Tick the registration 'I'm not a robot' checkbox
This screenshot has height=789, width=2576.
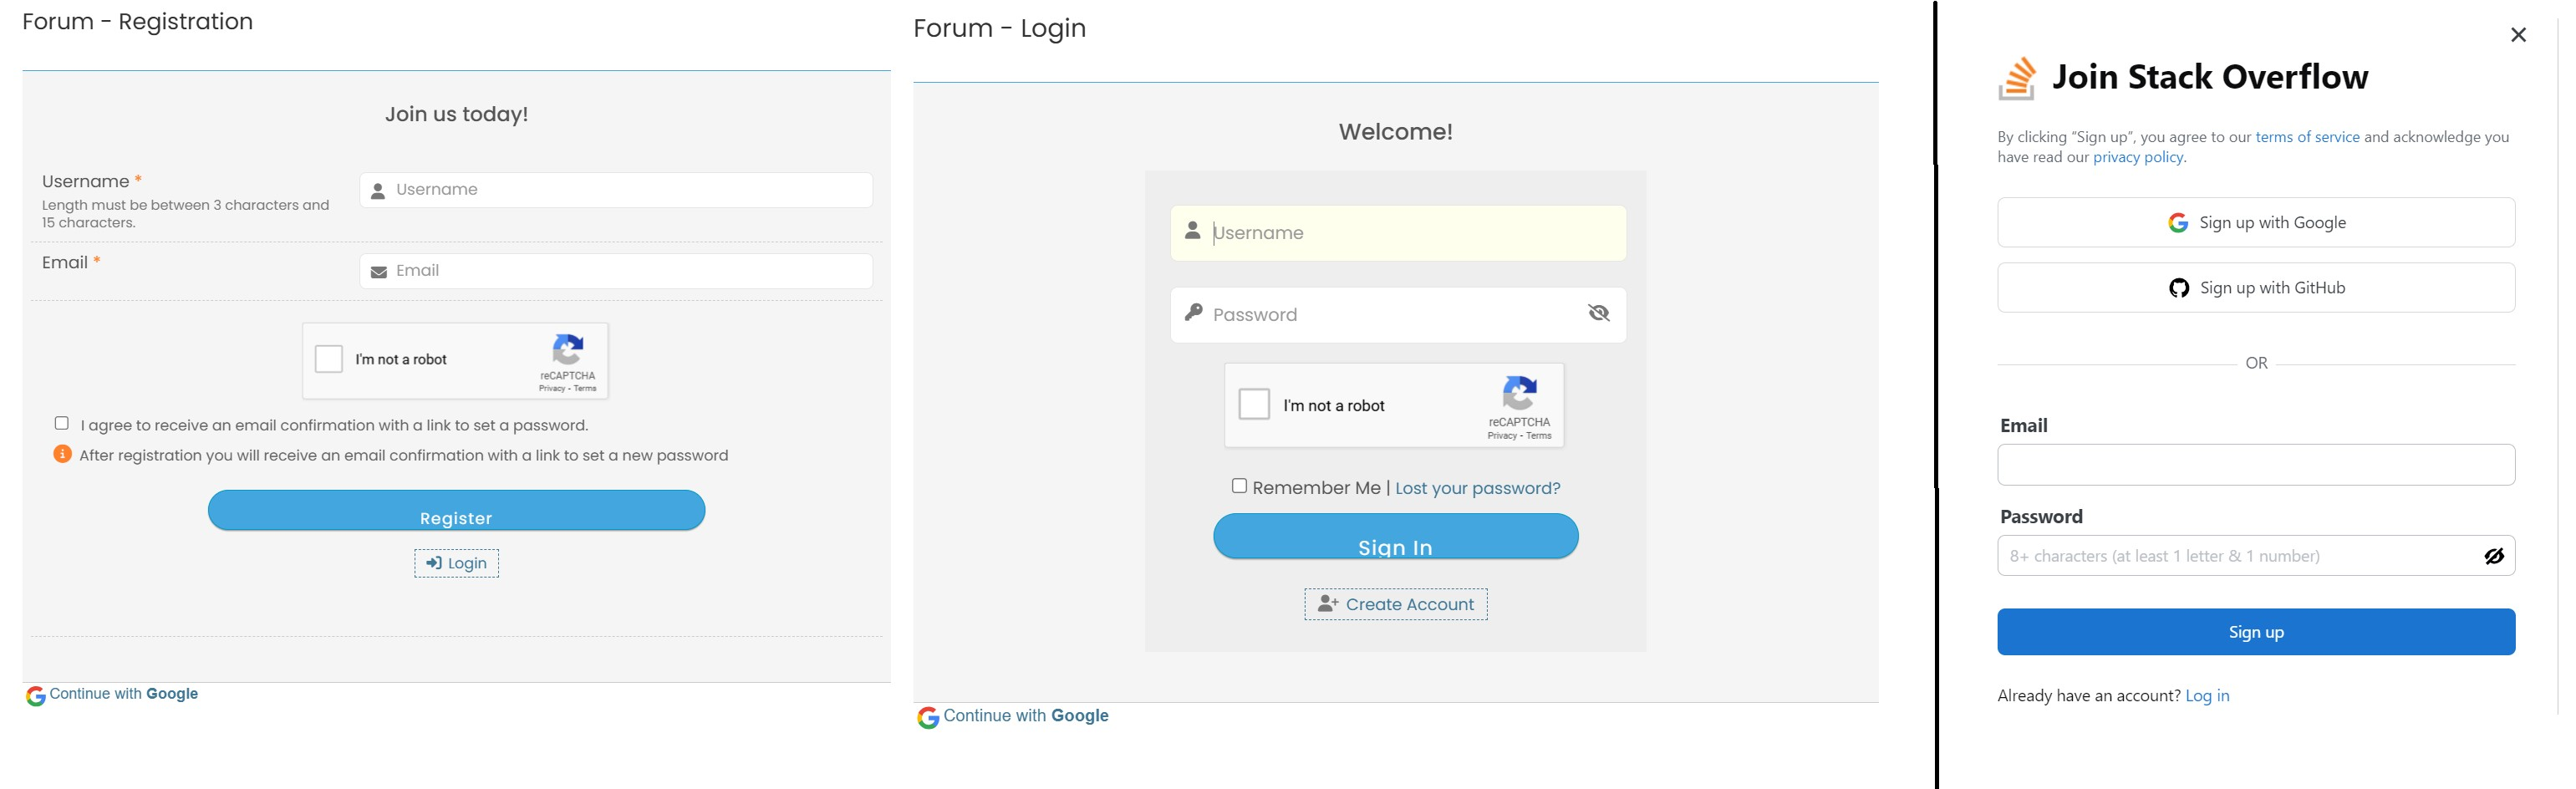coord(329,359)
